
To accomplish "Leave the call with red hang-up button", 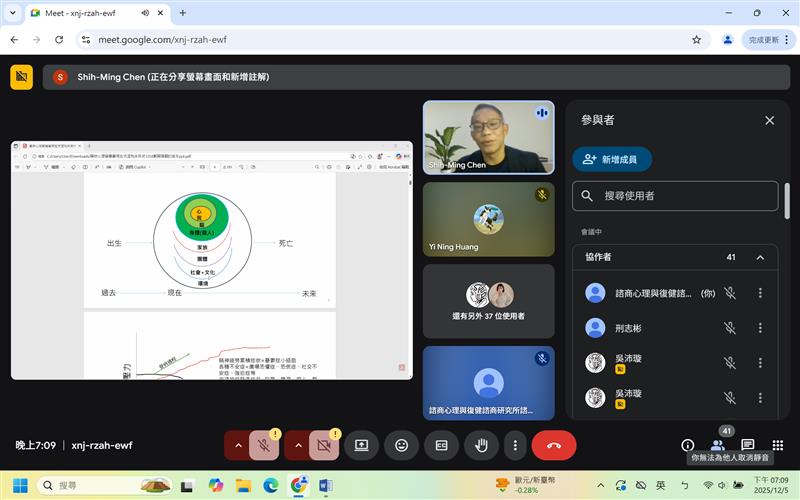I will 554,445.
